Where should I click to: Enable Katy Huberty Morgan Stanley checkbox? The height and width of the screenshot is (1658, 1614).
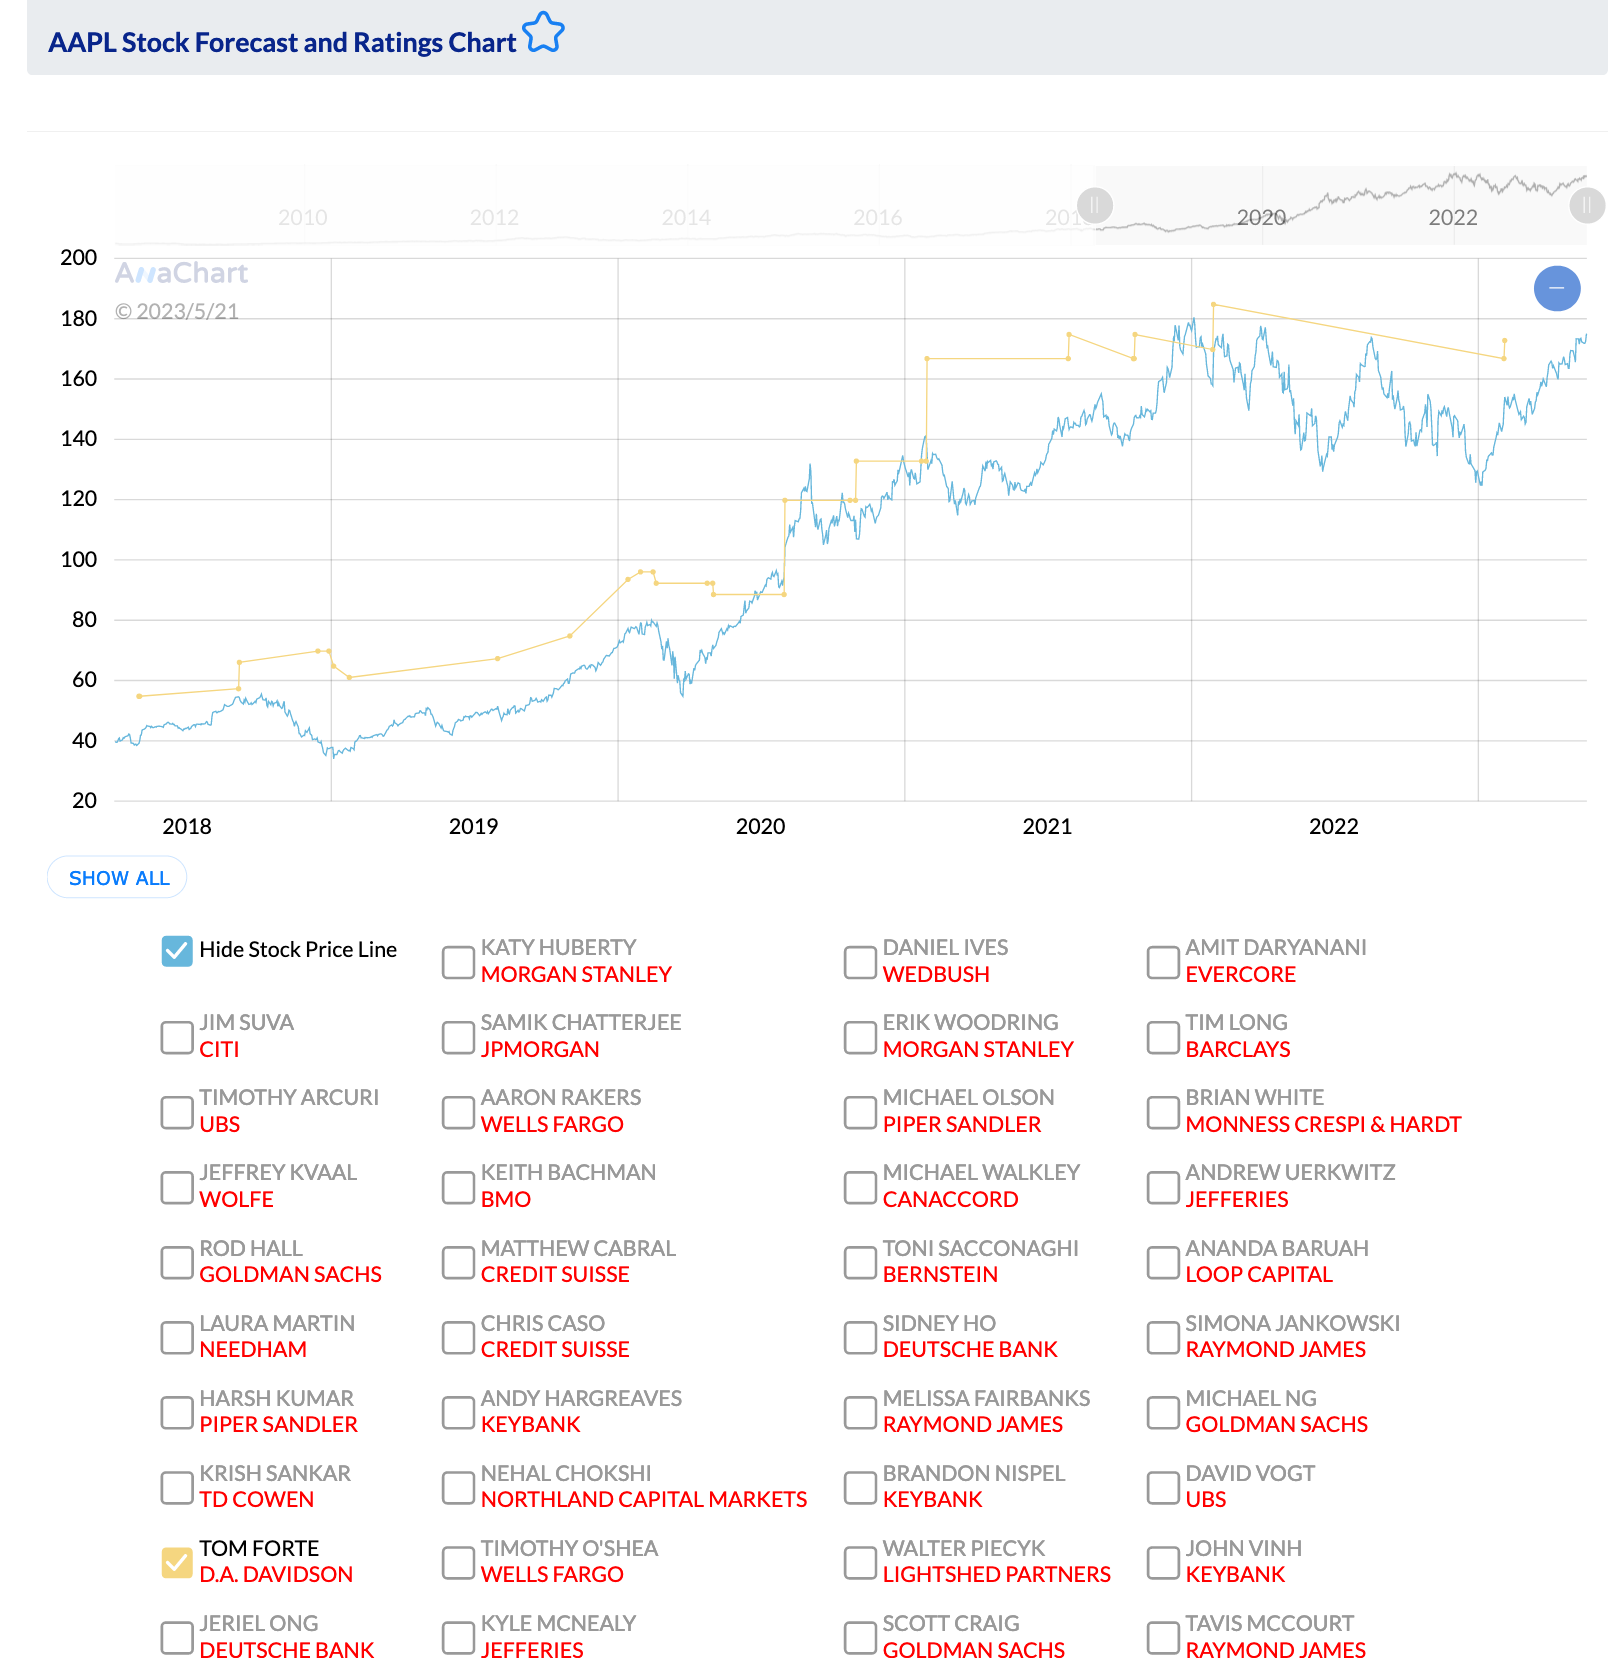point(458,962)
